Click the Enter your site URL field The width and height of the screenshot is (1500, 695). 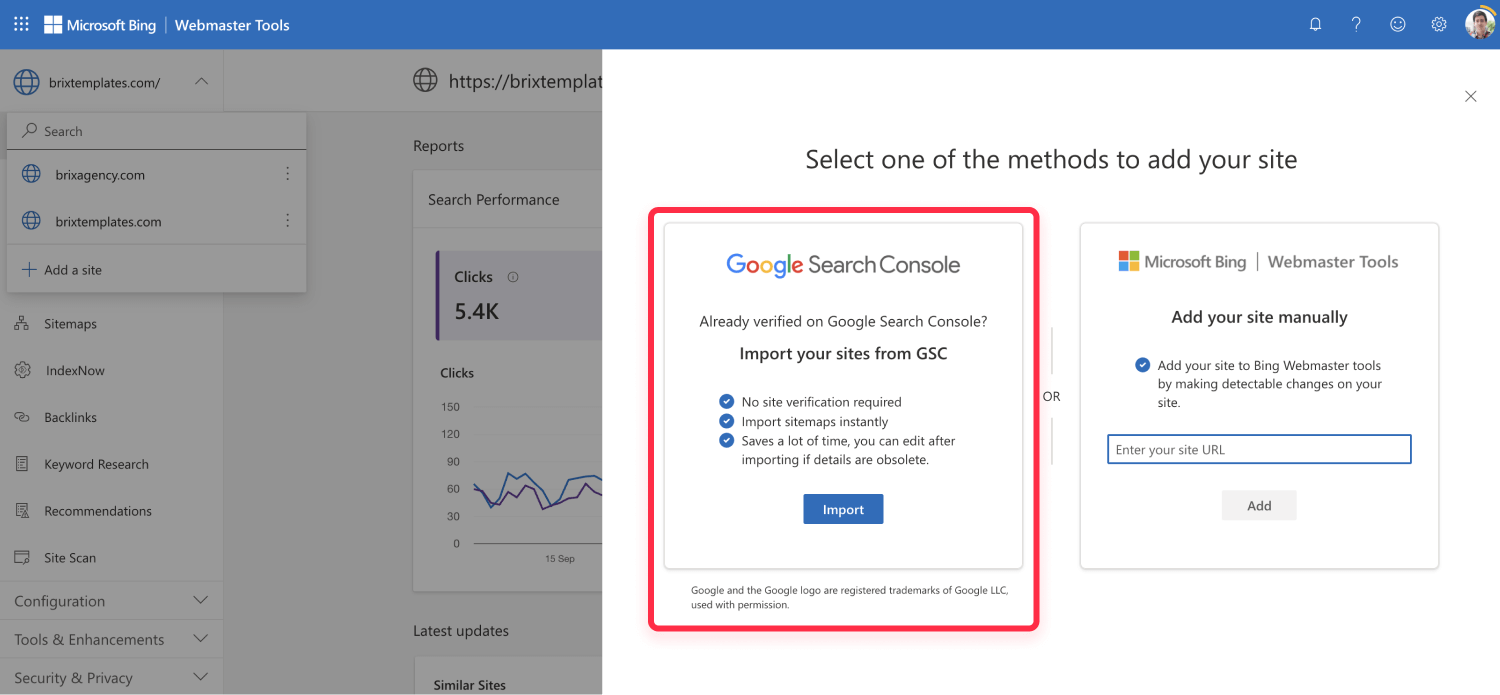click(1259, 449)
